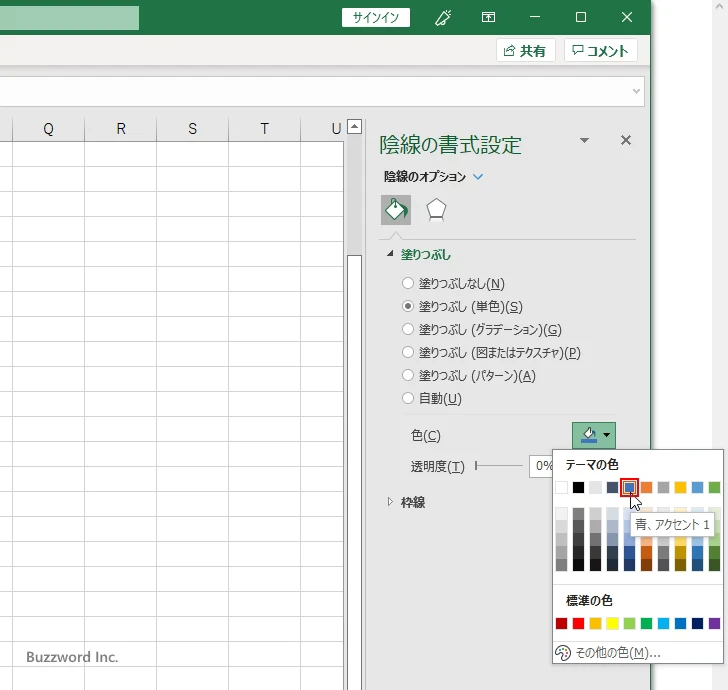Minimize the Excel window
728x690 pixels.
535,17
